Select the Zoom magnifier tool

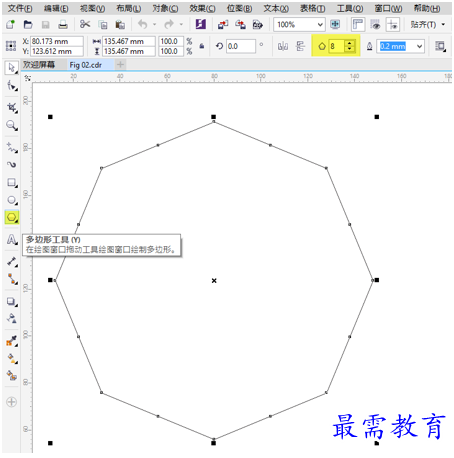point(12,125)
